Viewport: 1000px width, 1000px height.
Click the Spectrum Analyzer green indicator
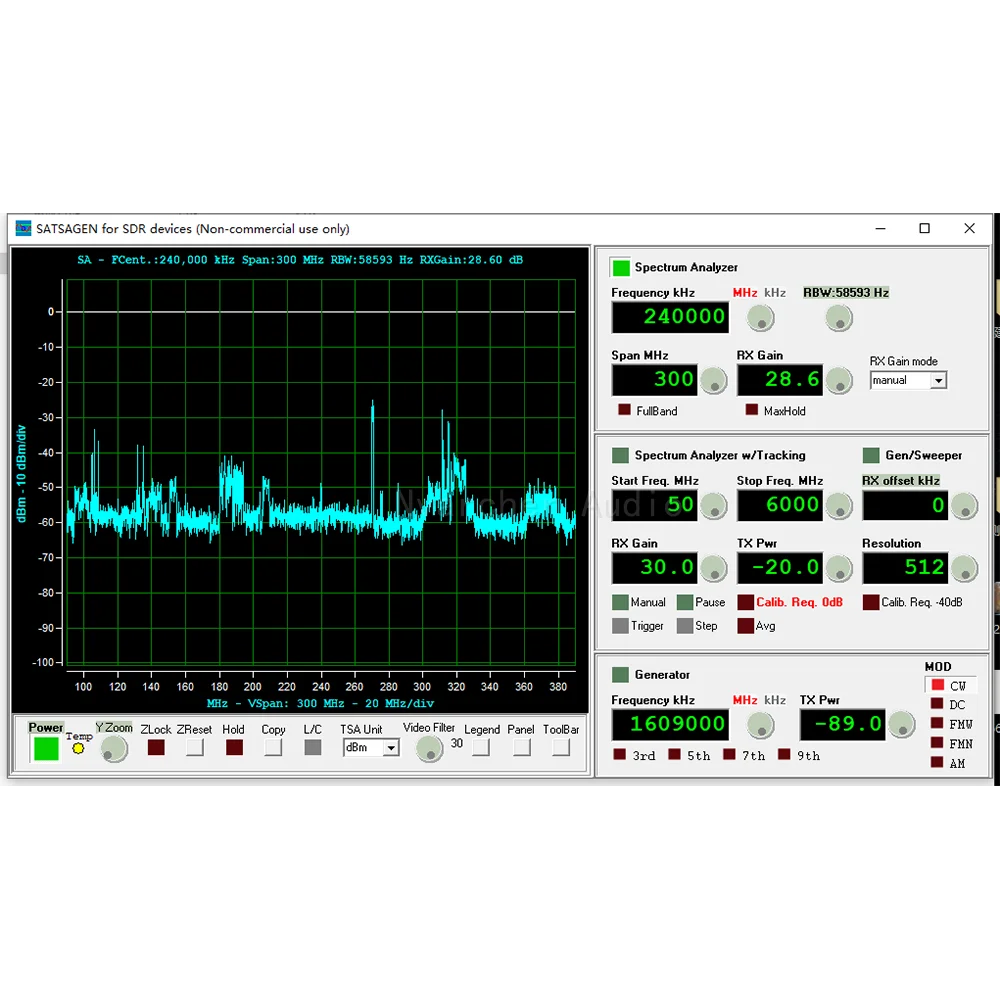click(x=621, y=267)
